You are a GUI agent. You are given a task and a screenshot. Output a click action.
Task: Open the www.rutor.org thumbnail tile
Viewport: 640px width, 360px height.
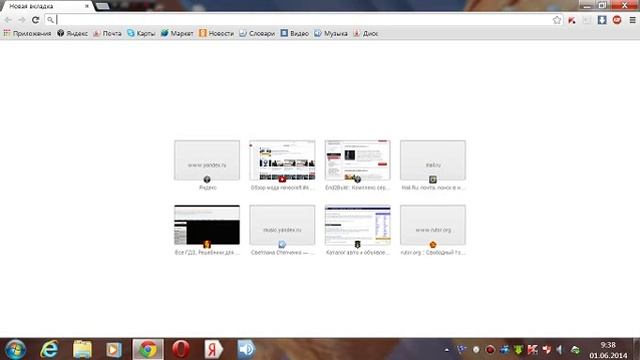[x=433, y=225]
